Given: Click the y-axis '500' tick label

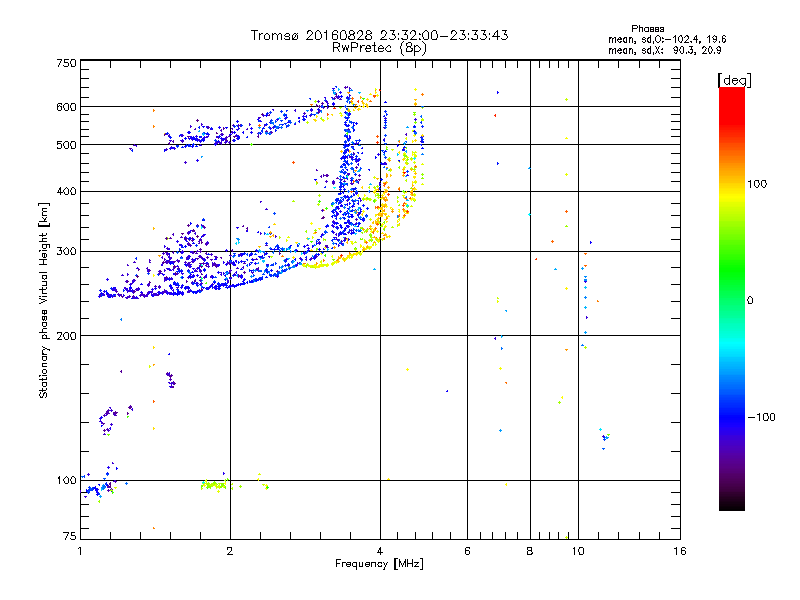Looking at the screenshot, I should point(66,145).
